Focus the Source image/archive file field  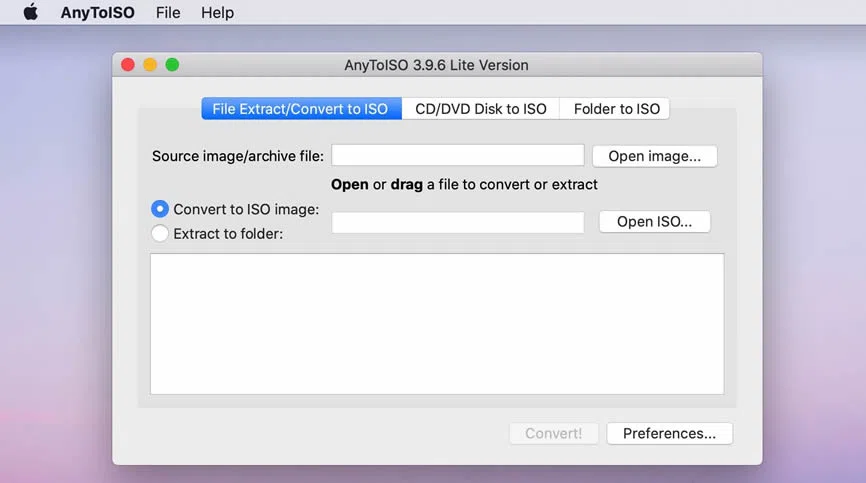point(457,155)
